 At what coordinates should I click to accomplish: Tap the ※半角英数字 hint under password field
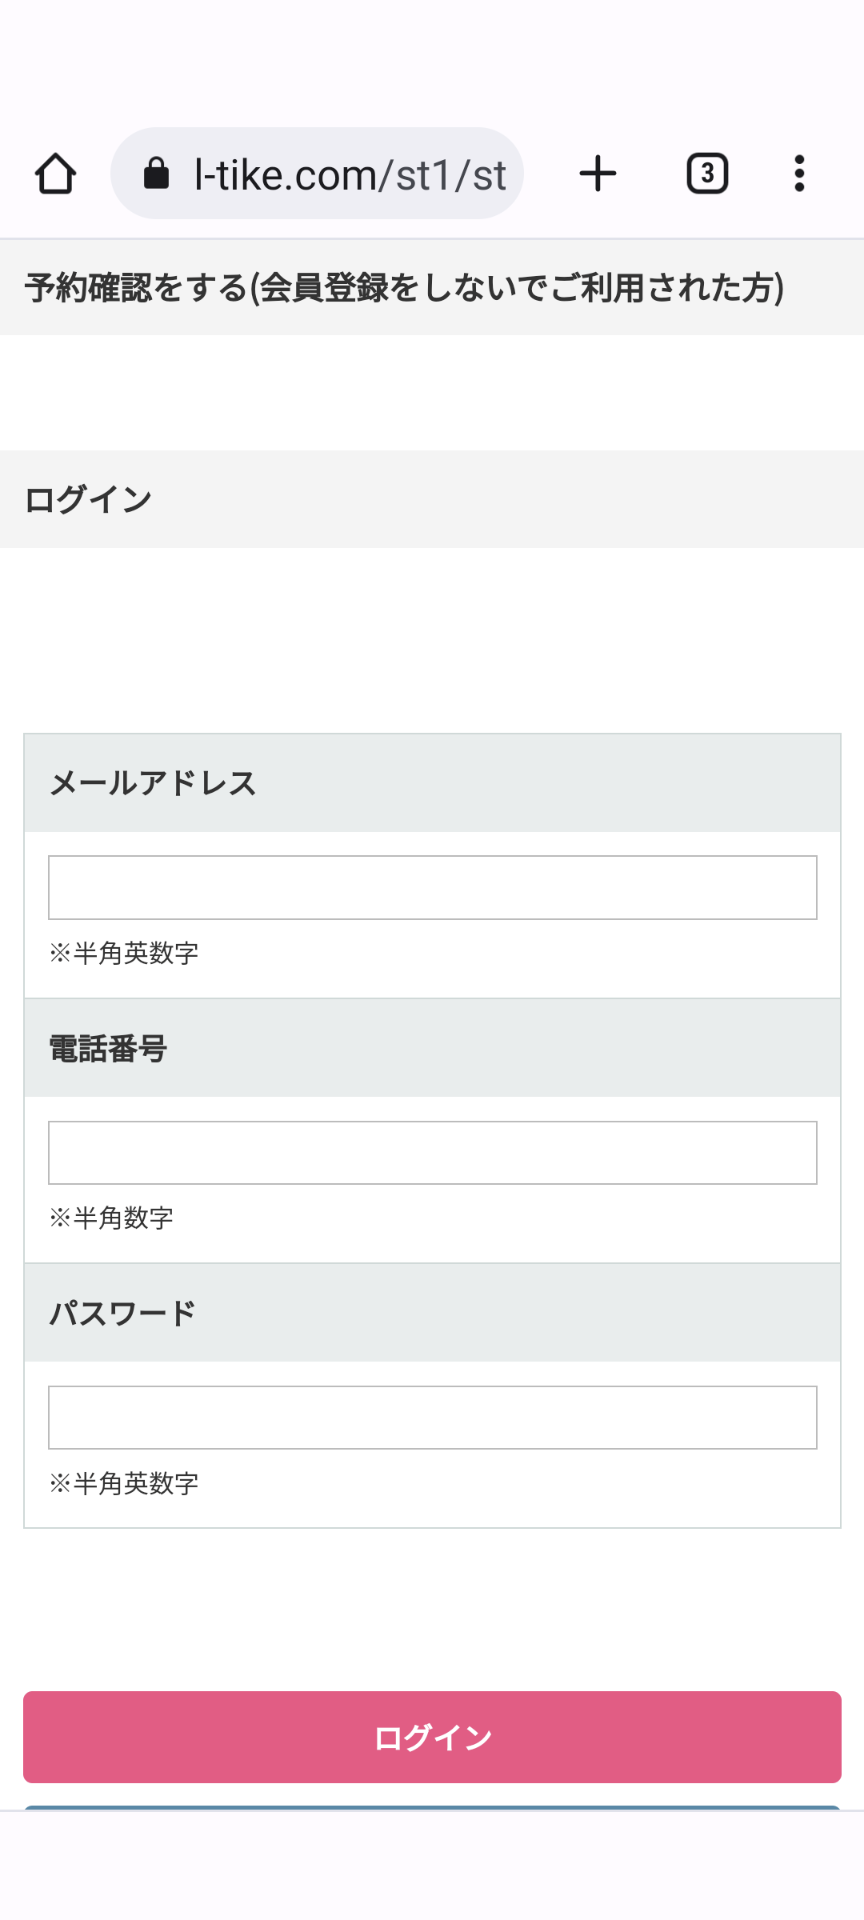(x=124, y=1483)
